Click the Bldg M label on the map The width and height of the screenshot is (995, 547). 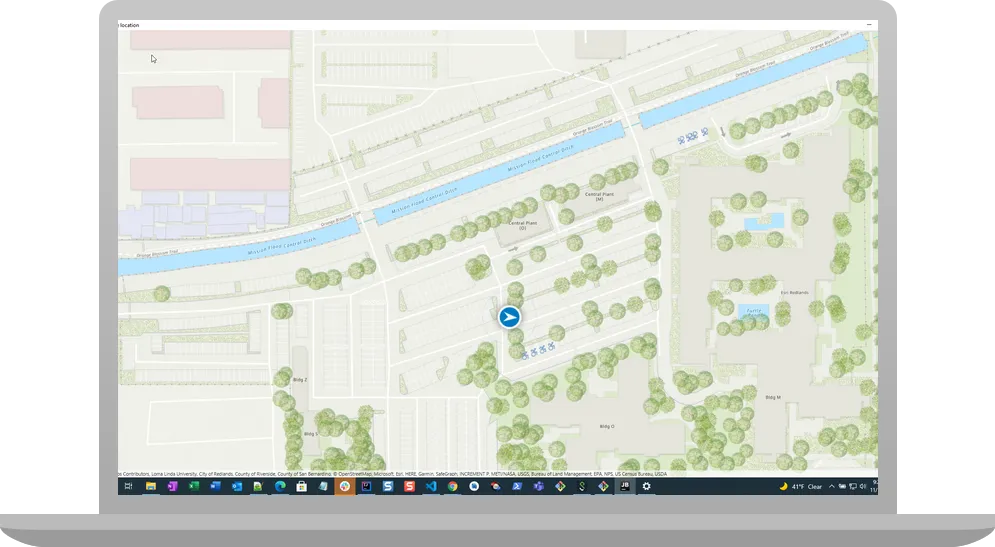[773, 397]
